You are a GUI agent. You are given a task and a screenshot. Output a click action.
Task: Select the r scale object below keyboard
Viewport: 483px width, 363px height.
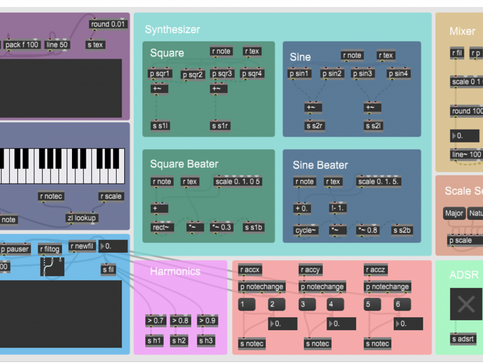click(x=111, y=196)
